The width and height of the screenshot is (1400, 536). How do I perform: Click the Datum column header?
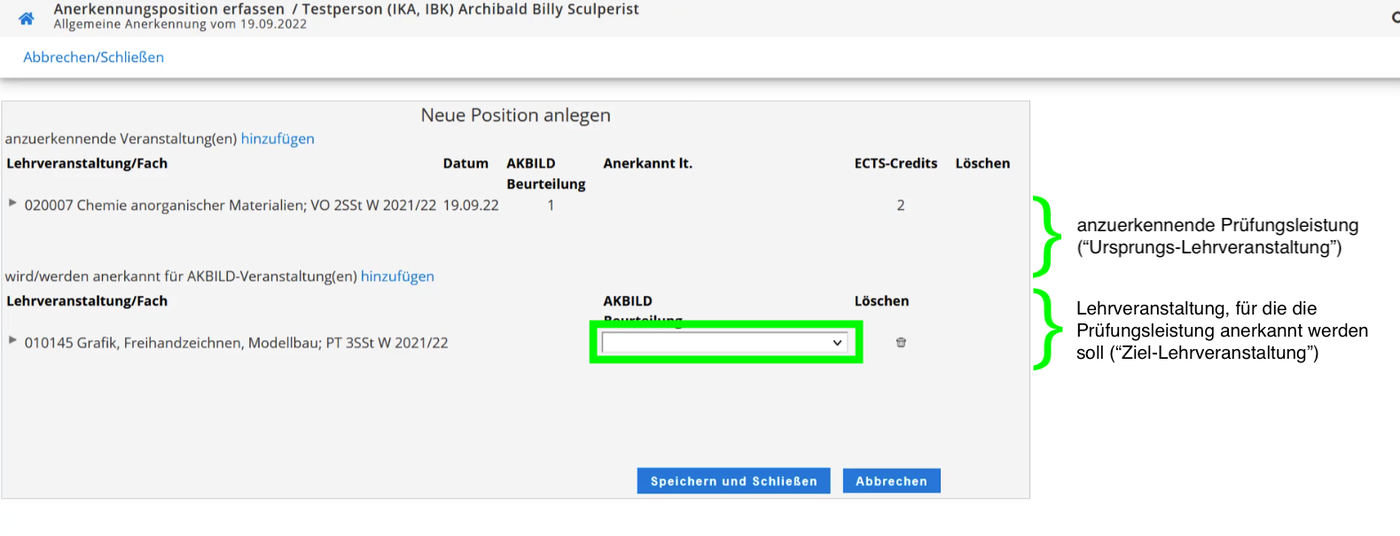(x=466, y=163)
